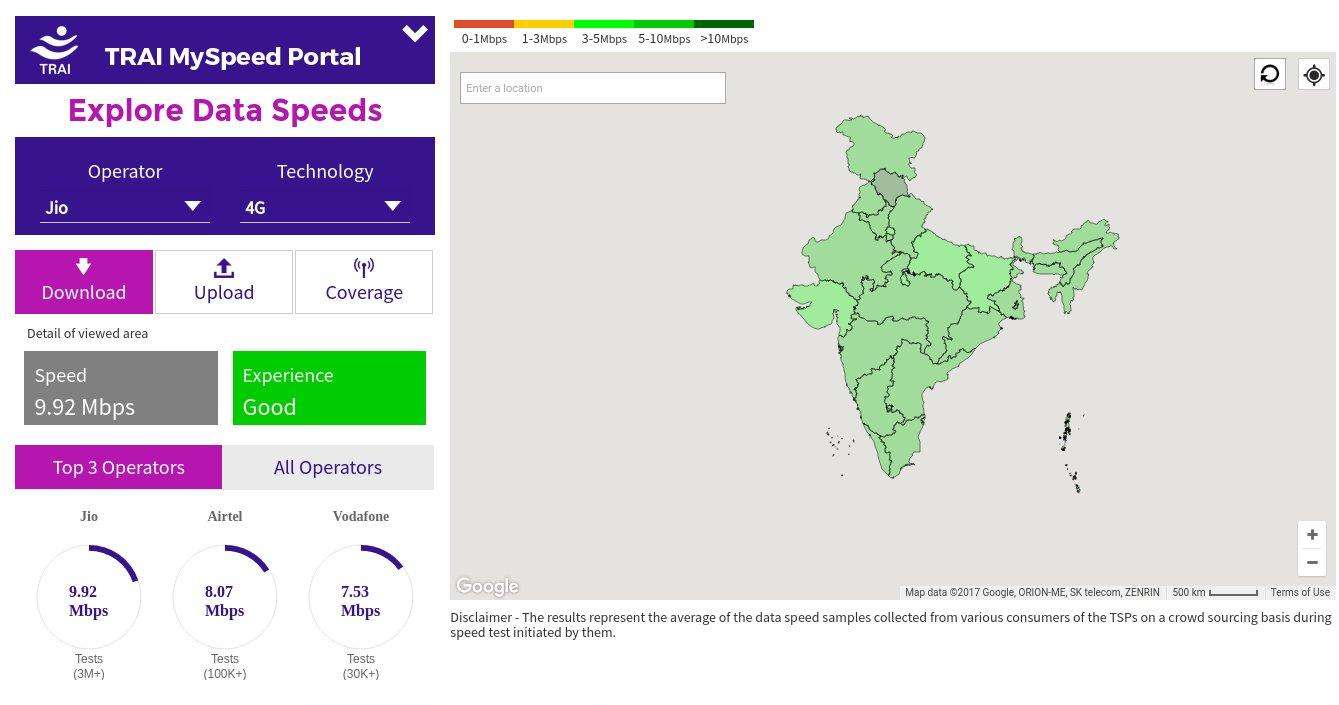Viewport: 1339px width, 705px height.
Task: Click the dark green >10Mbps legend swatch
Action: click(724, 24)
